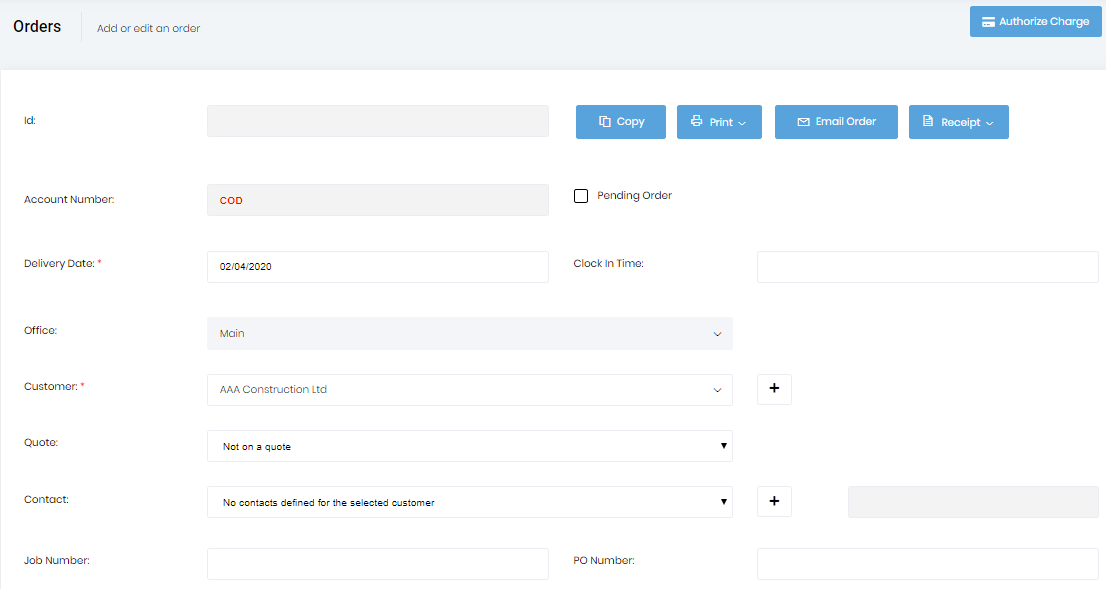This screenshot has height=595, width=1106.
Task: Click the Add or edit an order label
Action: coord(148,28)
